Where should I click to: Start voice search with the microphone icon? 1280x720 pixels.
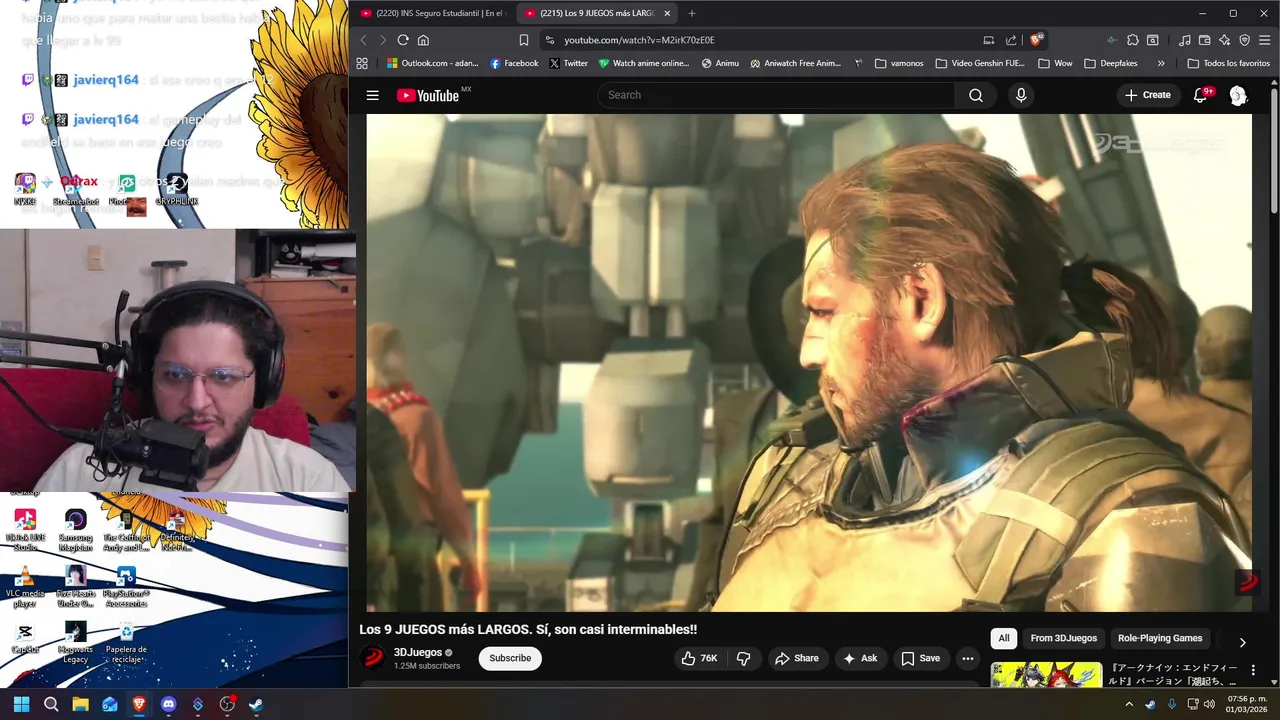[1021, 95]
